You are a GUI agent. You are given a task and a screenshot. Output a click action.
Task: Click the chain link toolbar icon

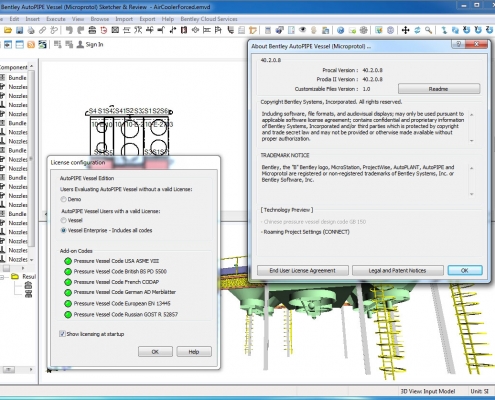pos(42,30)
